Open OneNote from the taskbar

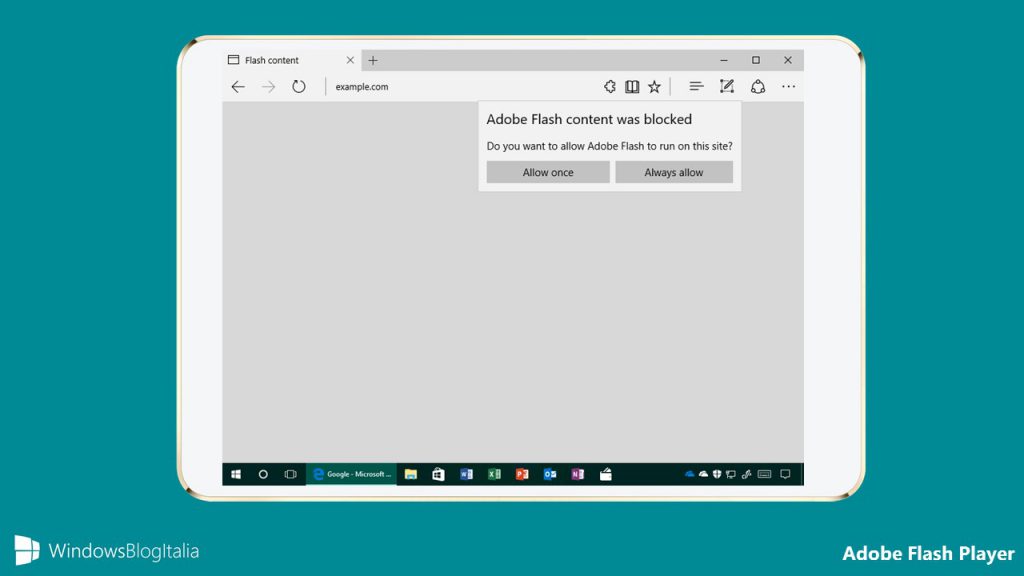[576, 473]
